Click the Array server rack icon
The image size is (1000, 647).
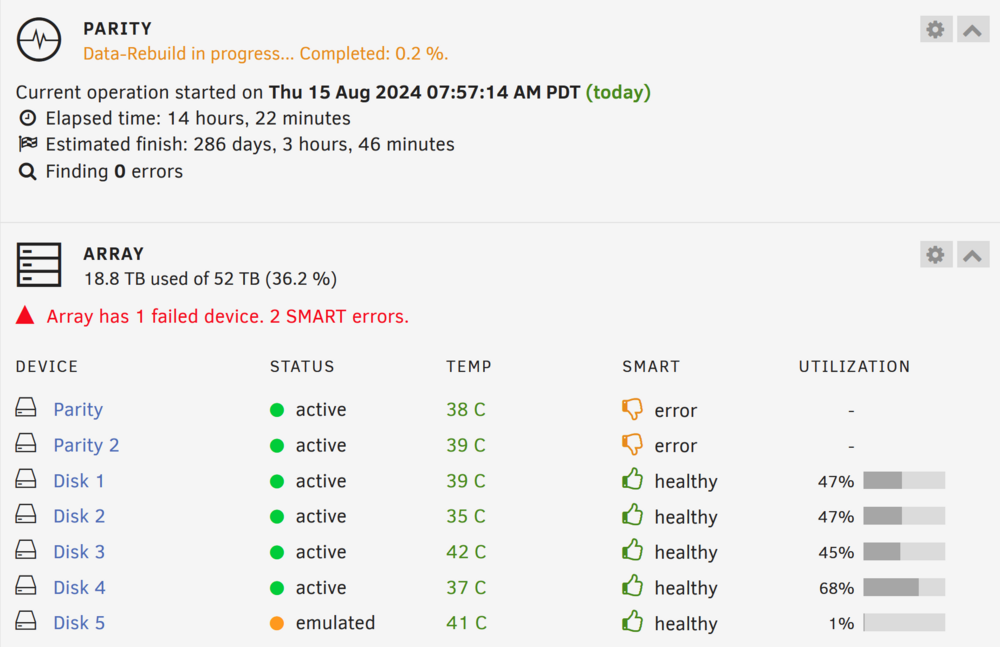(x=39, y=264)
